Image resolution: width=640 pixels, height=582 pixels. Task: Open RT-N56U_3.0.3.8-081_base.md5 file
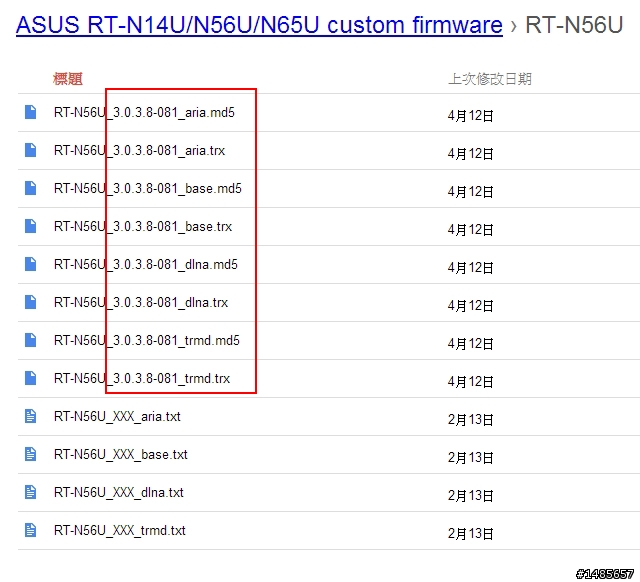(x=148, y=189)
